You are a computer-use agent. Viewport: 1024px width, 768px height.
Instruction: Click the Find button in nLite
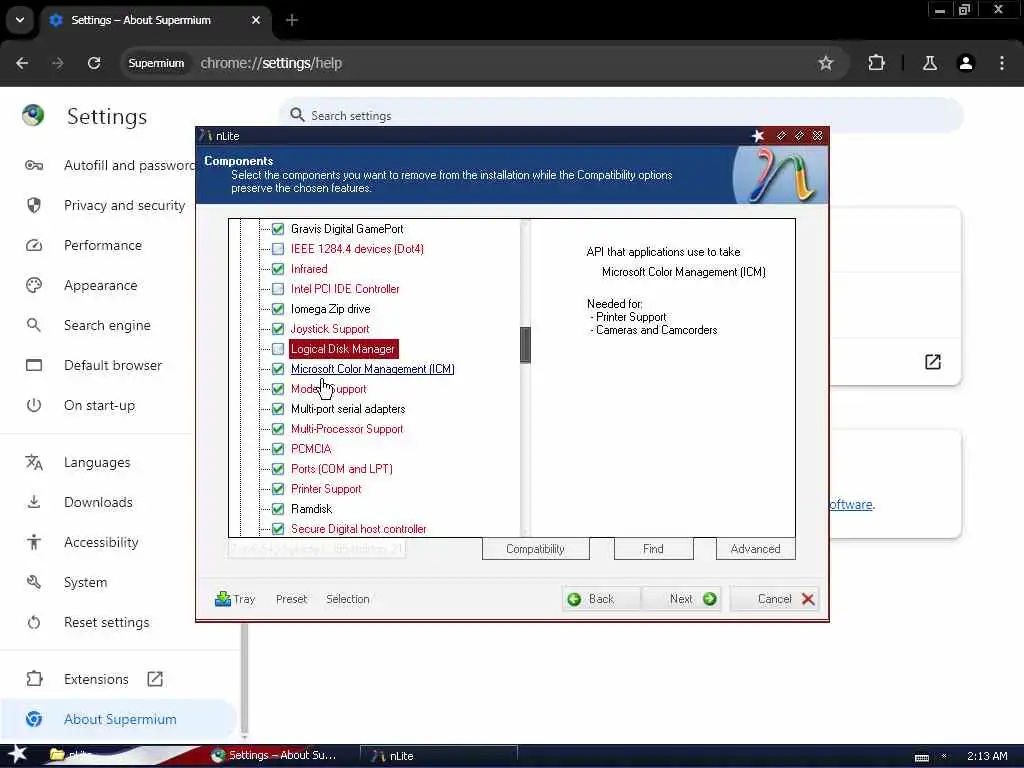click(653, 549)
